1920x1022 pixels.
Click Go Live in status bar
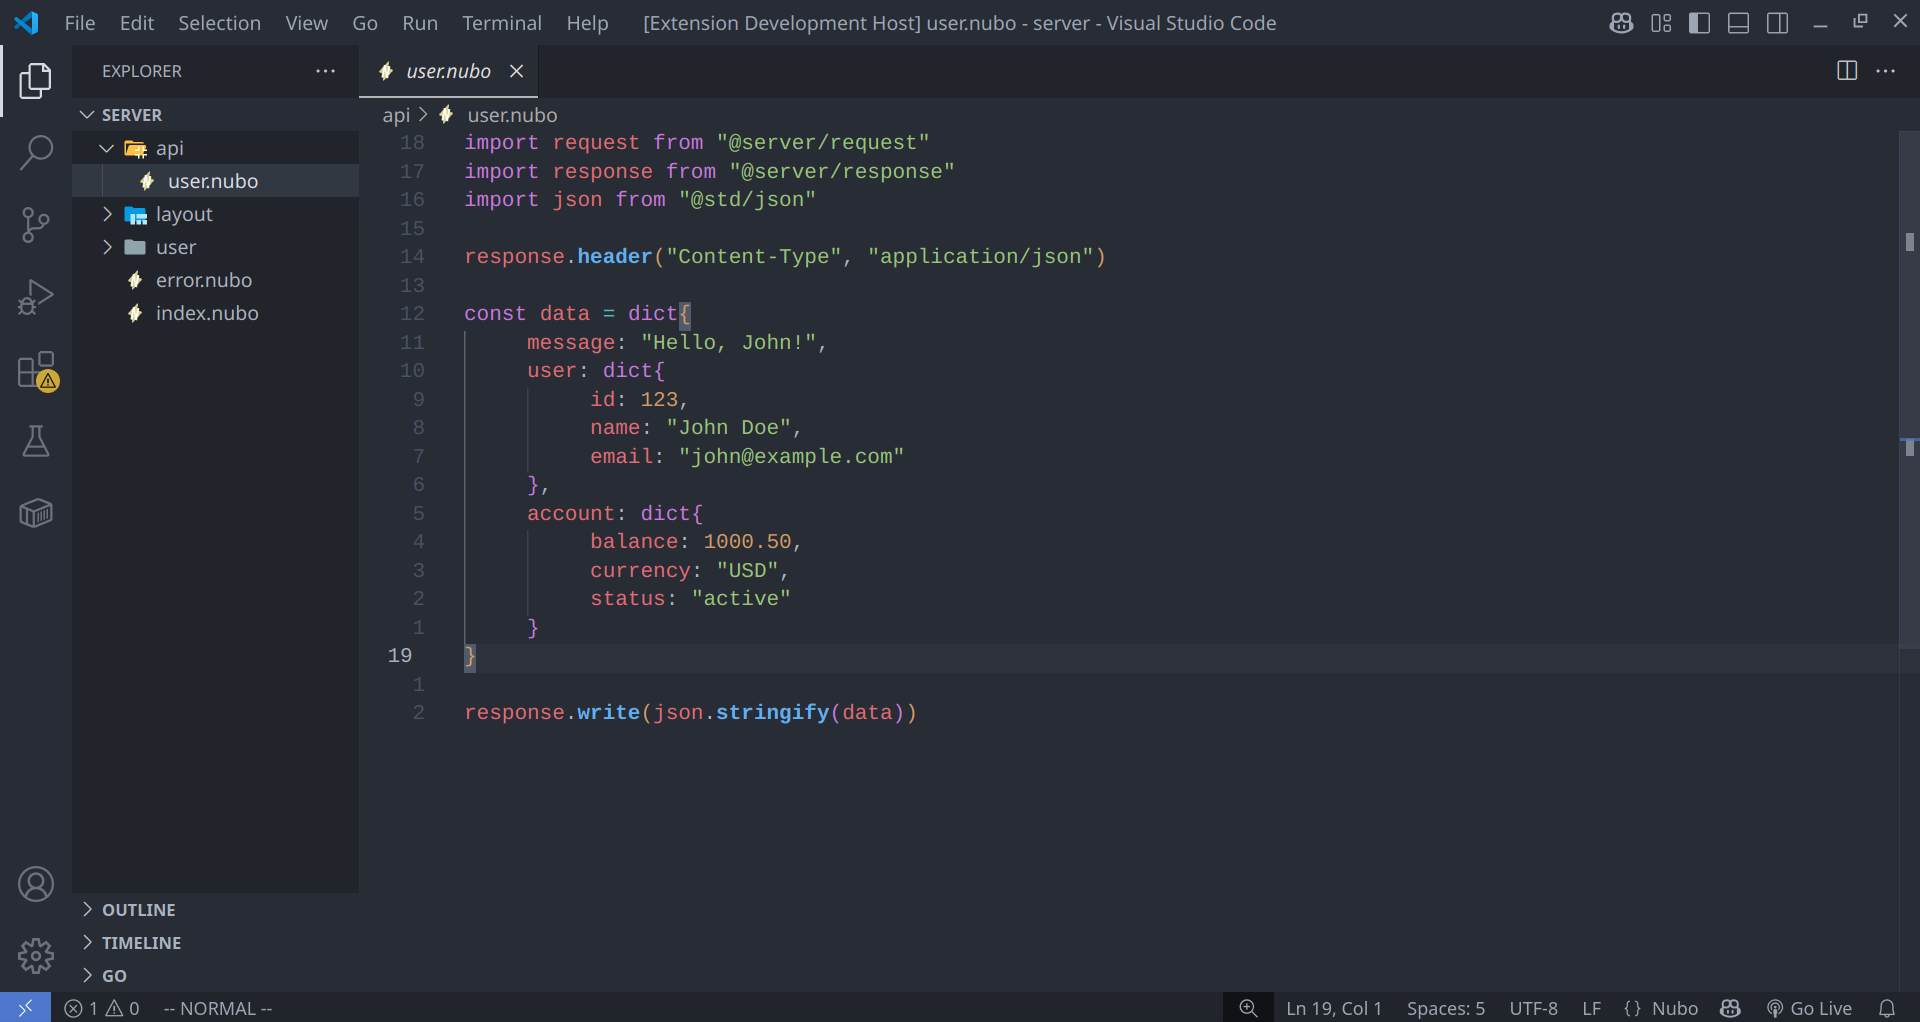1809,1008
